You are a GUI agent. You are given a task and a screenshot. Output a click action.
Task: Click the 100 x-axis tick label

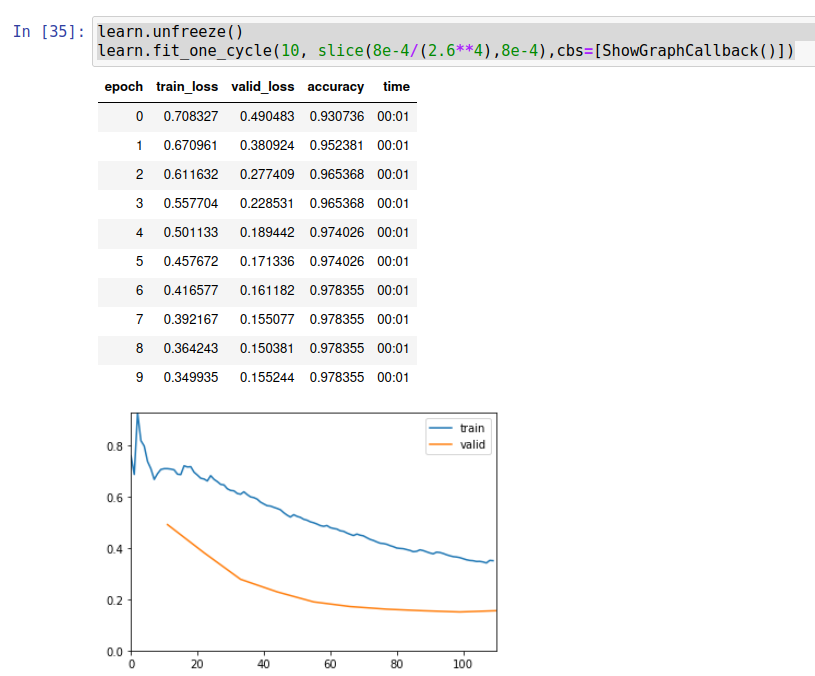[x=464, y=662]
